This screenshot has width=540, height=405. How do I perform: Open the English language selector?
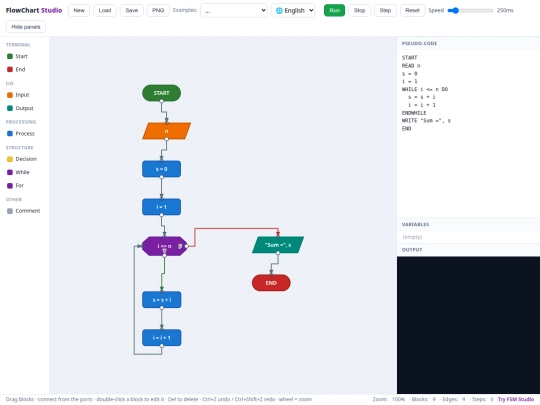[x=293, y=10]
